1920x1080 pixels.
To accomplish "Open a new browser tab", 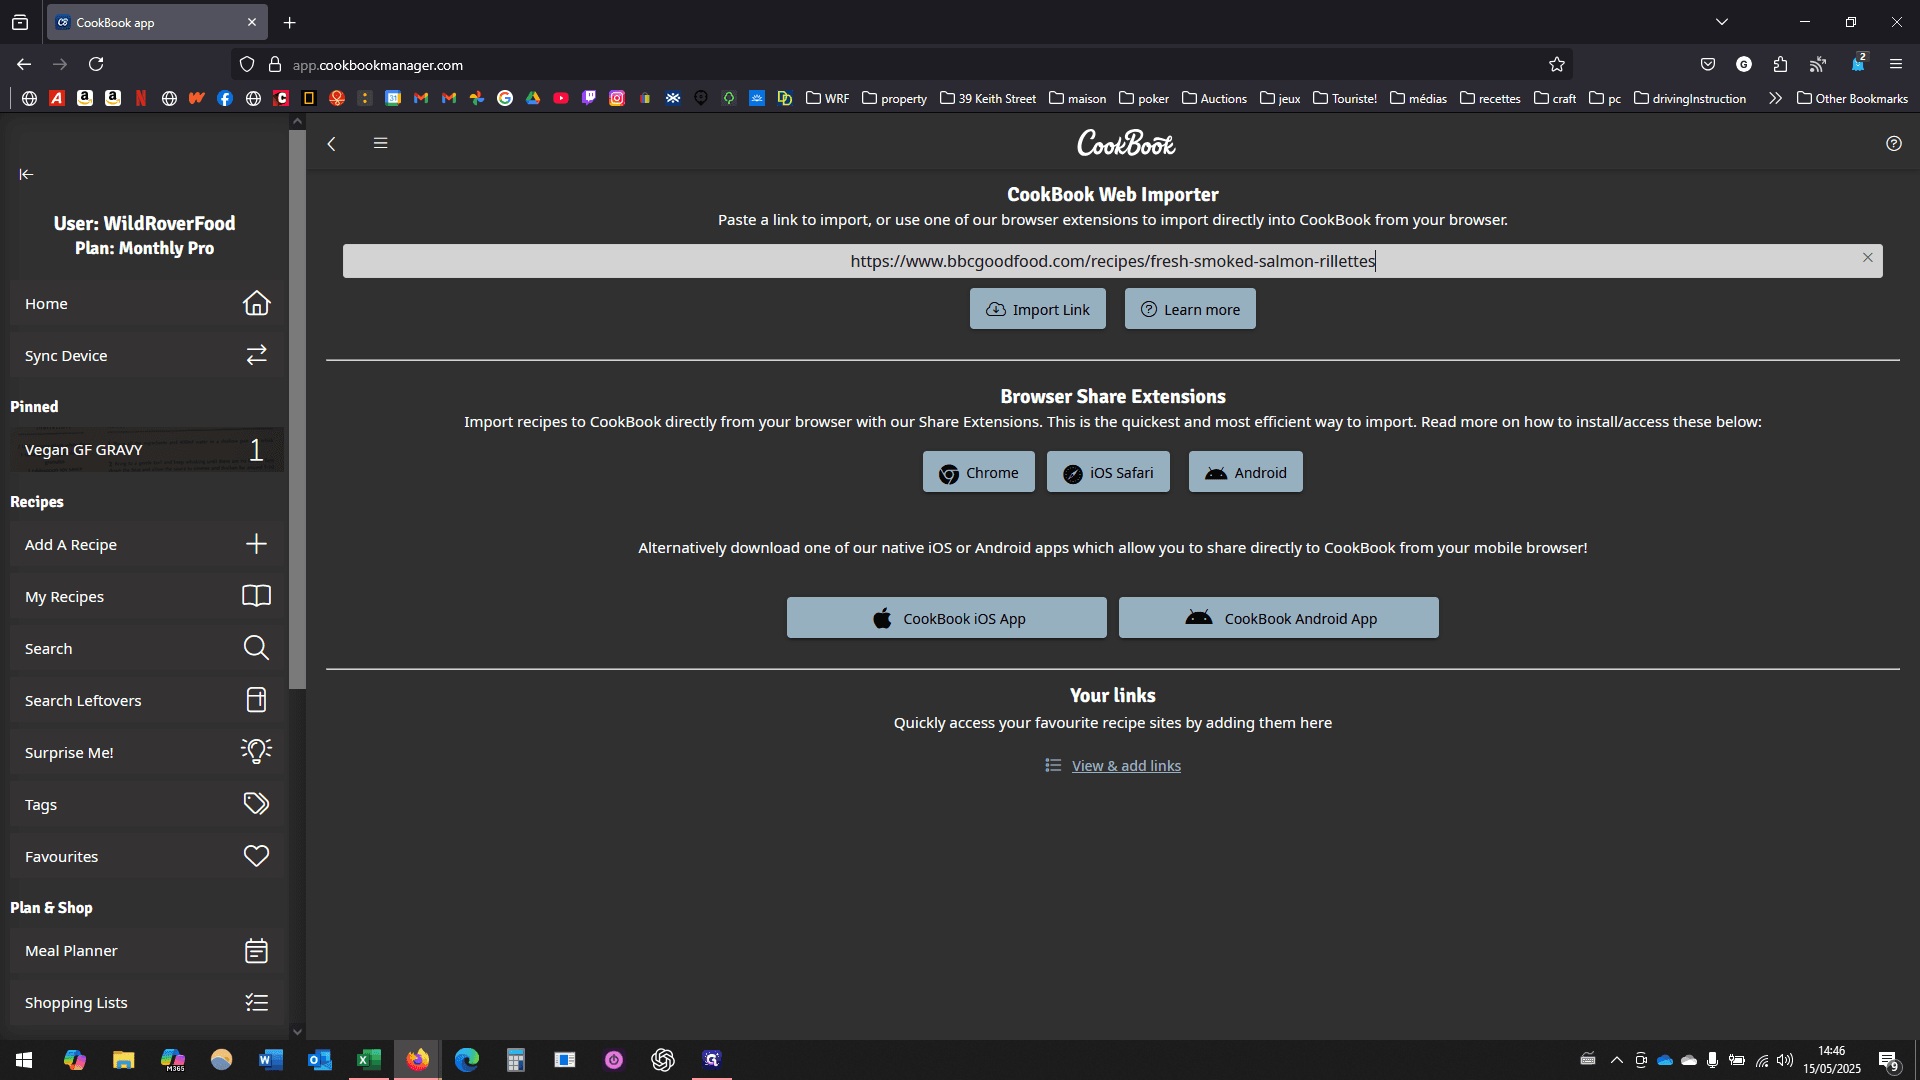I will [x=290, y=22].
